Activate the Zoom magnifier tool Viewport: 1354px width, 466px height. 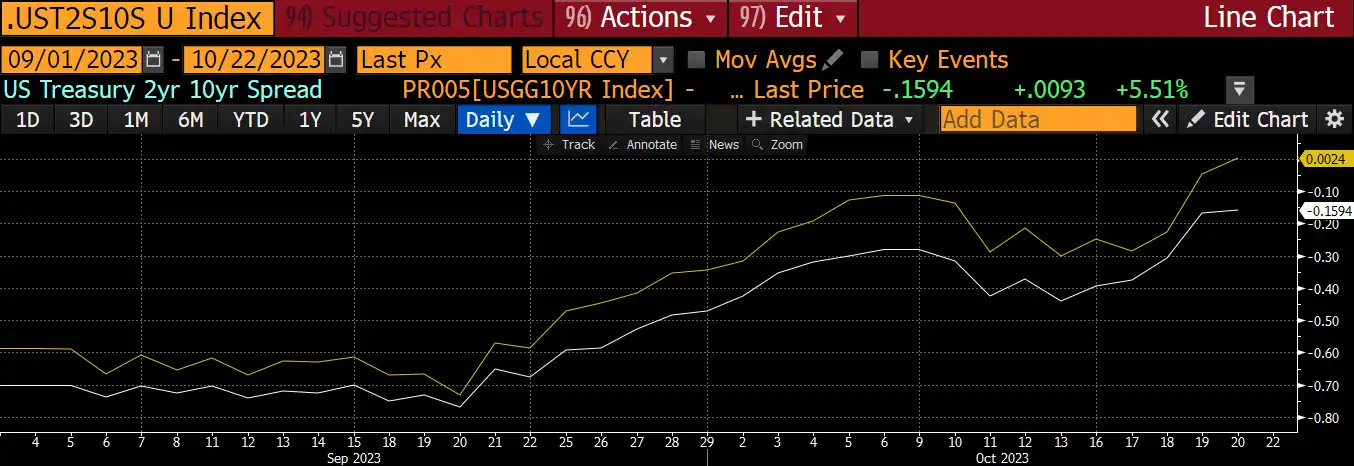click(x=777, y=145)
